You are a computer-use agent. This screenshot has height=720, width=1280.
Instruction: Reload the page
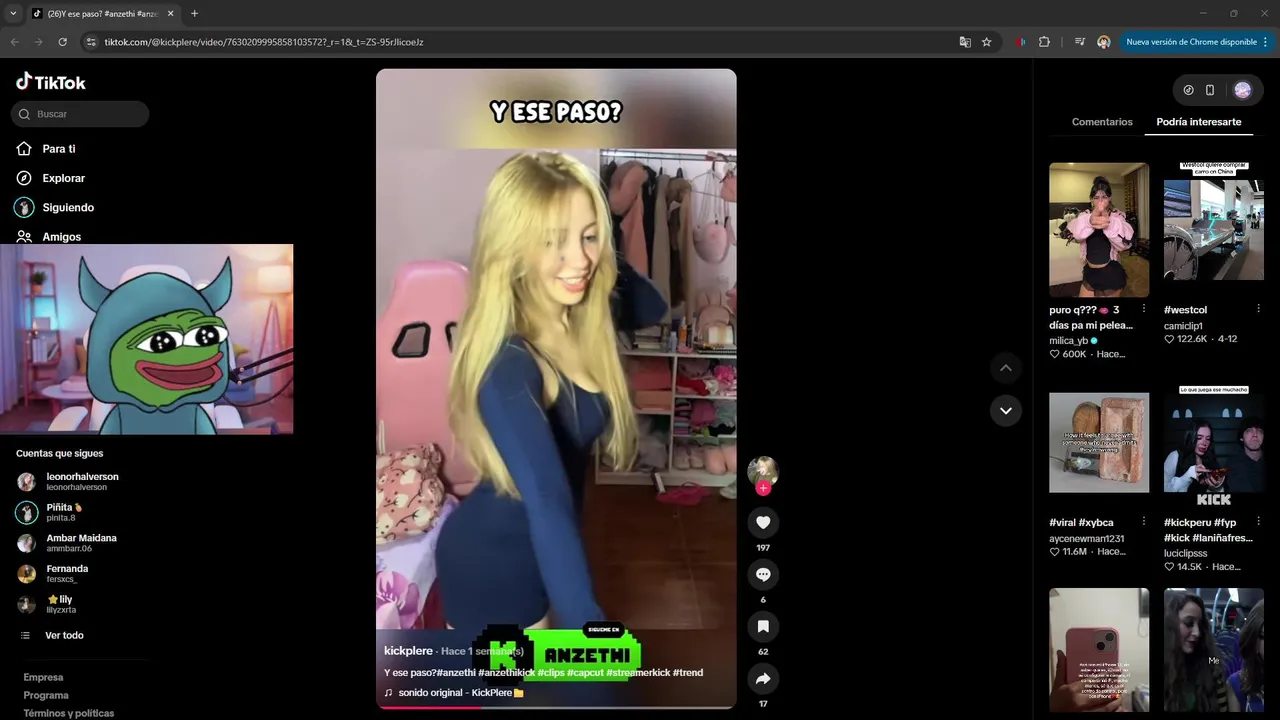coord(62,42)
